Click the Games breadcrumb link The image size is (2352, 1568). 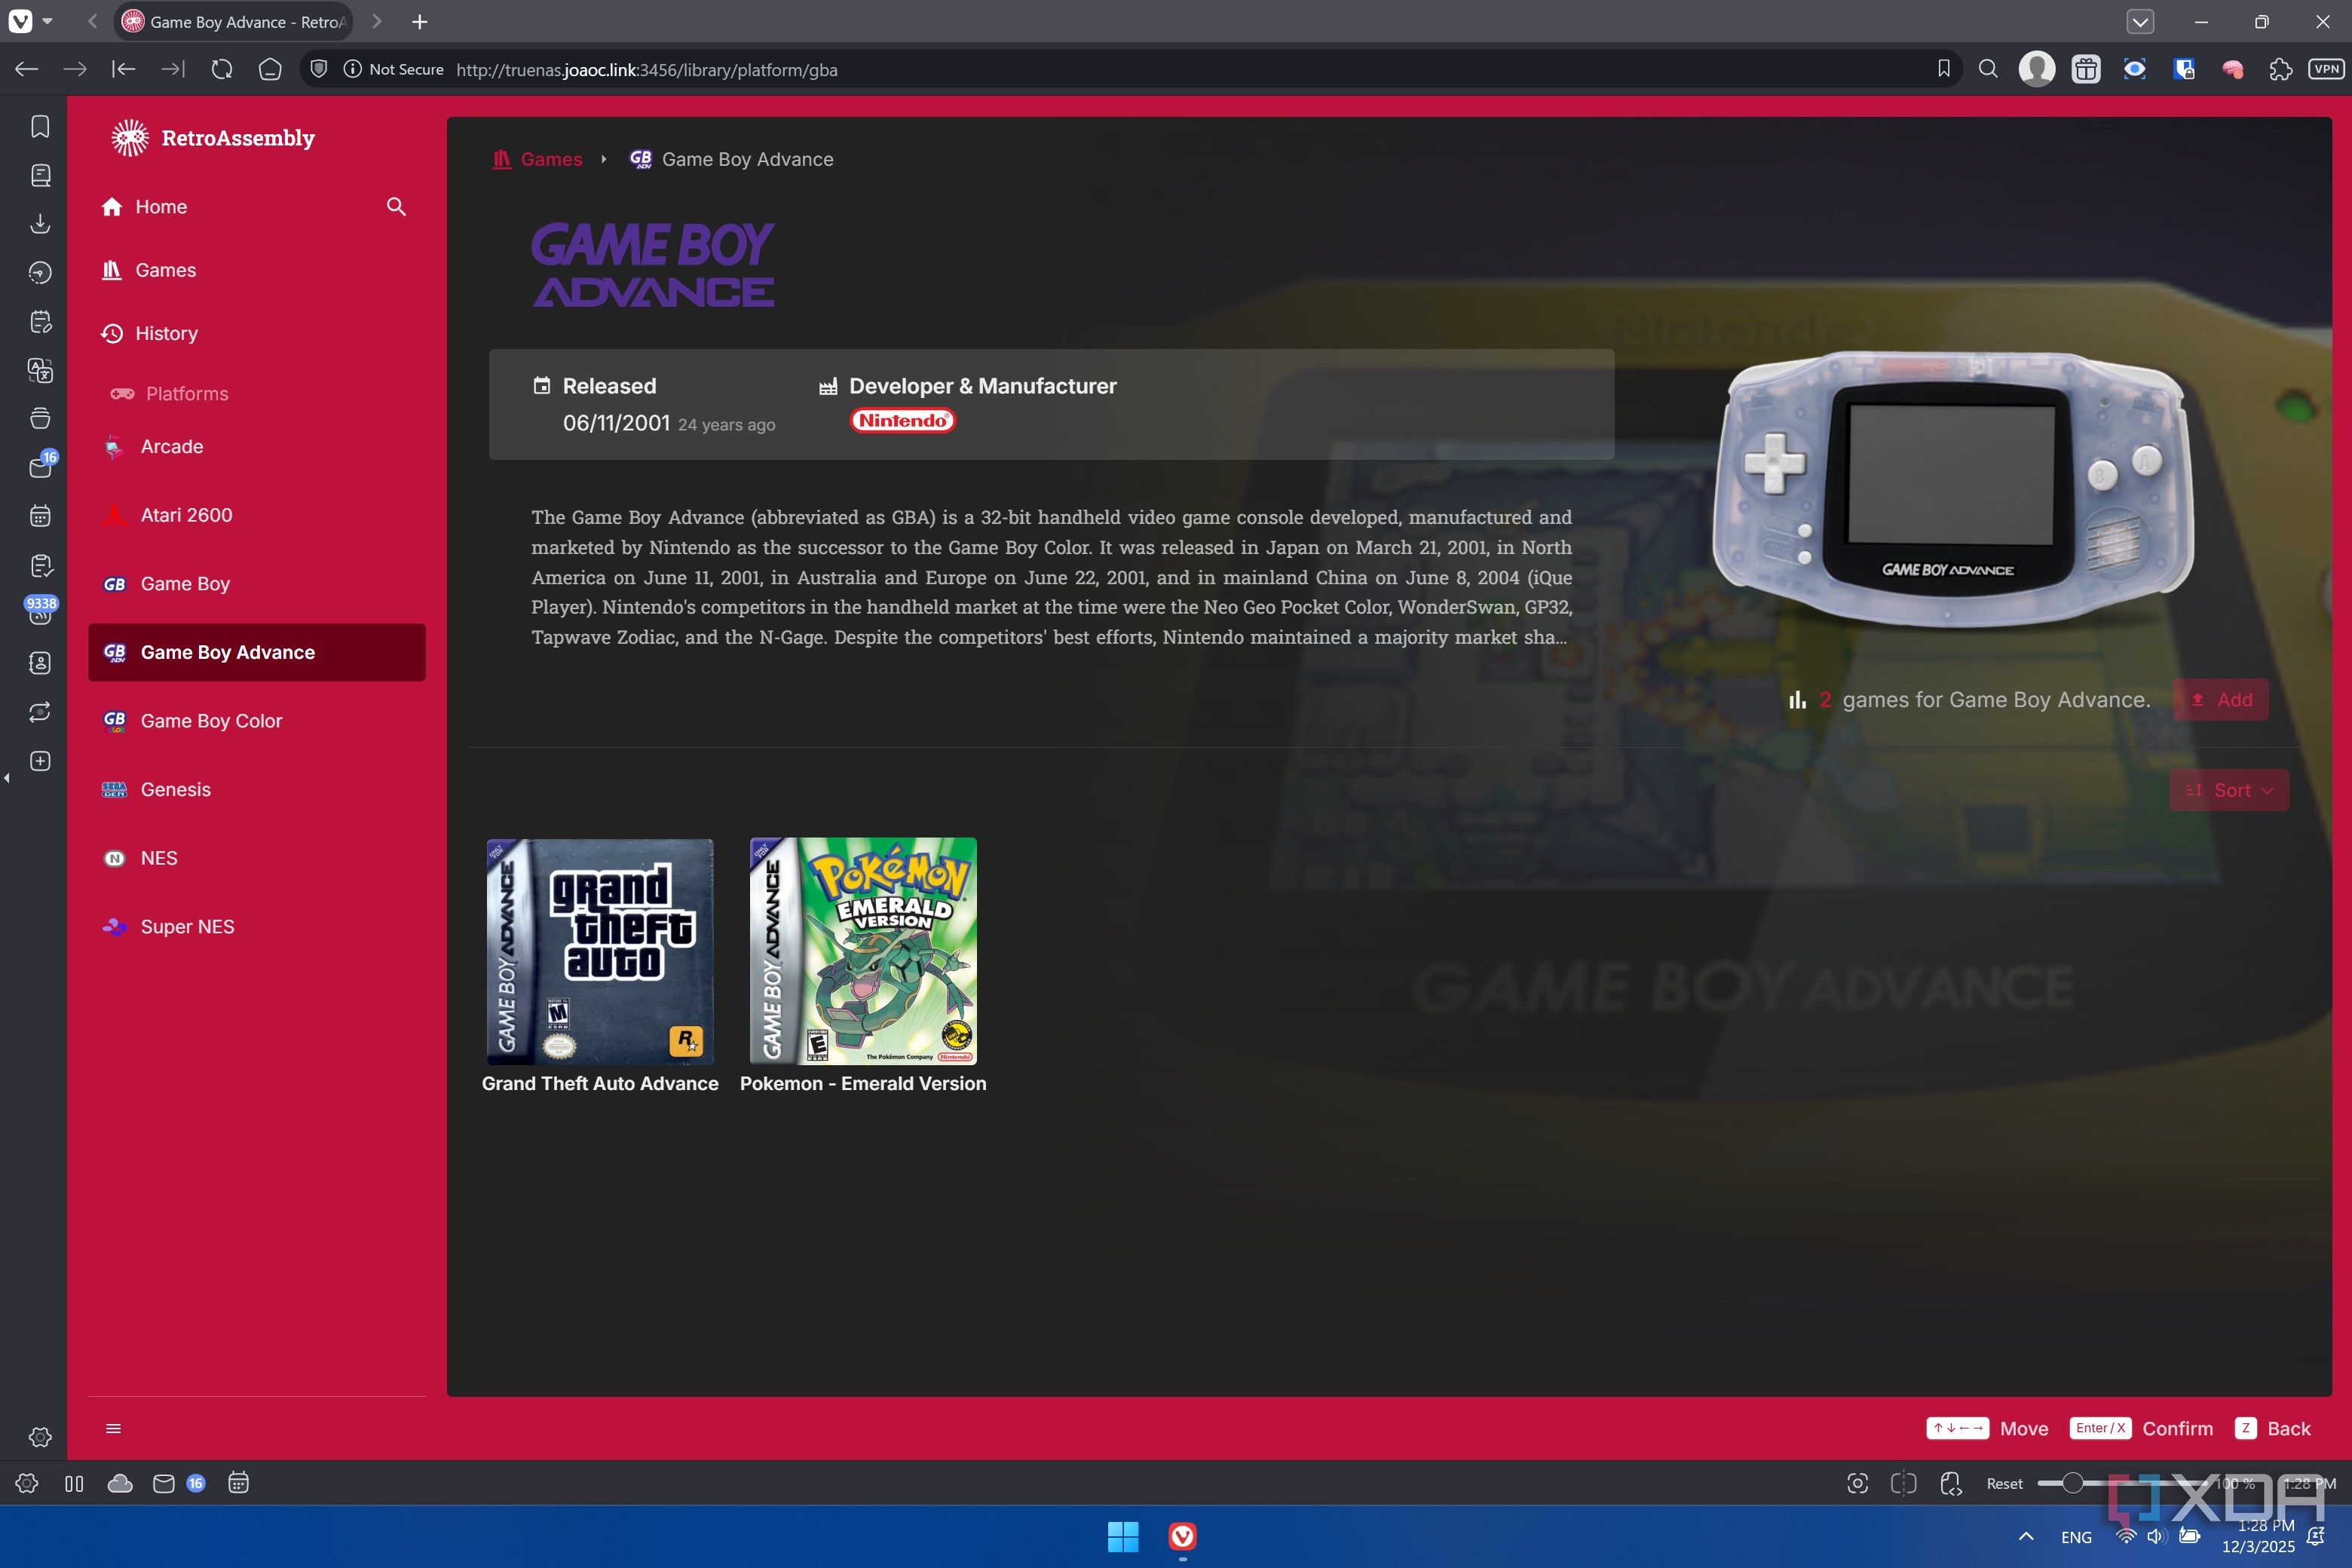[x=538, y=159]
